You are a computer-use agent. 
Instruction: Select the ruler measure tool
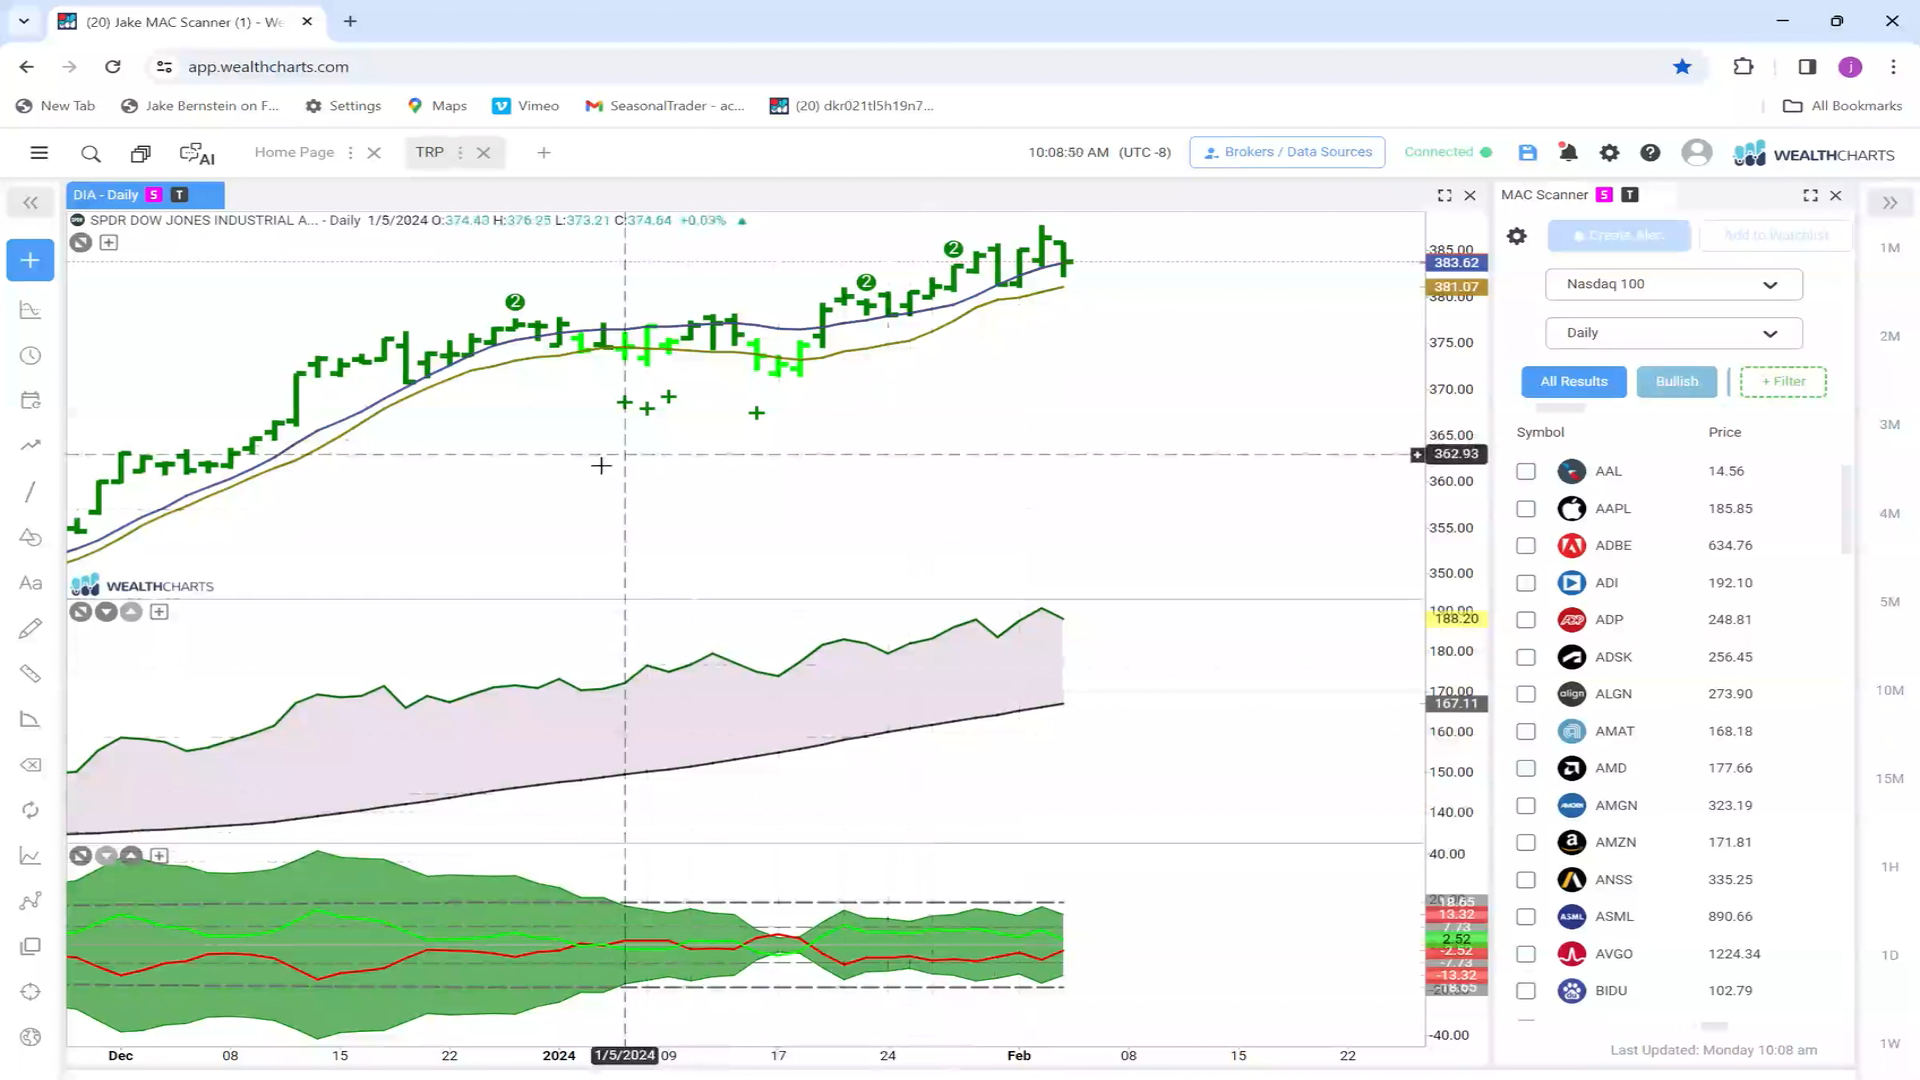[x=30, y=673]
